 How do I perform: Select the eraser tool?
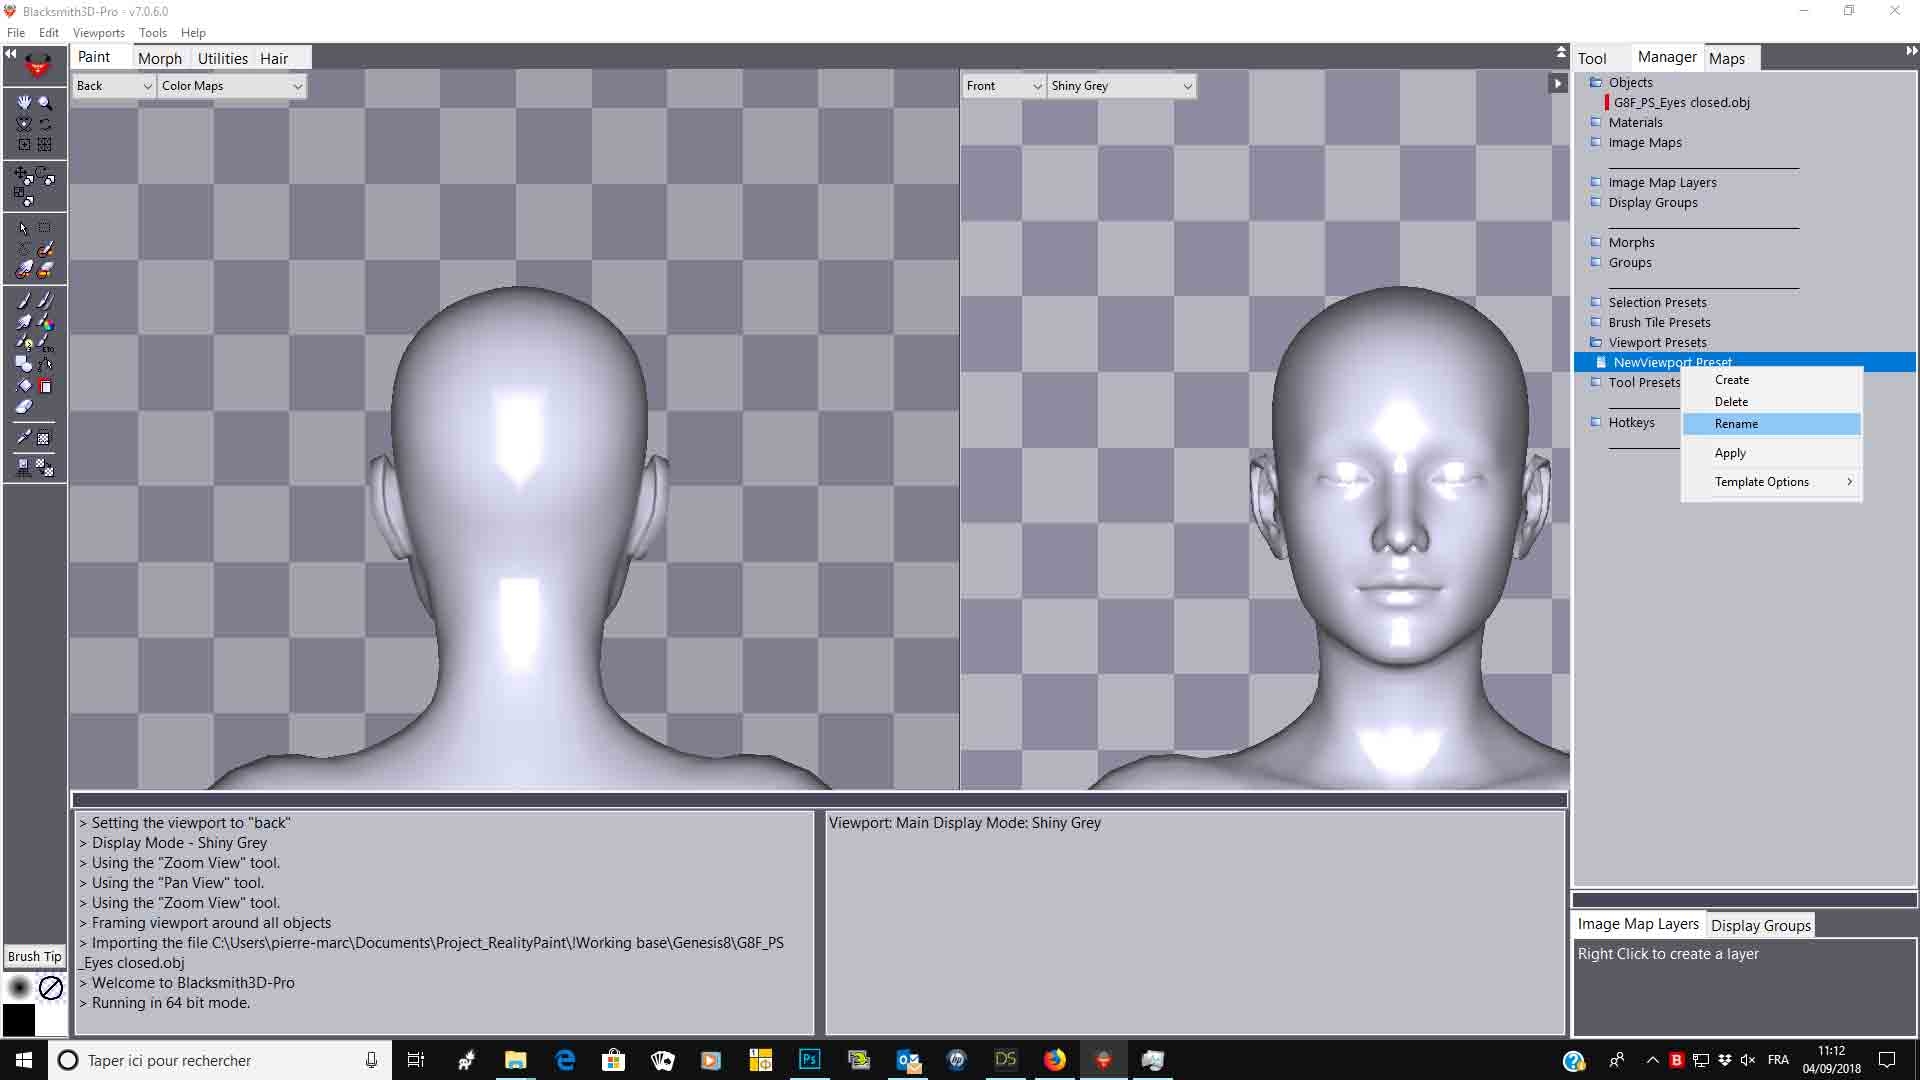24,407
